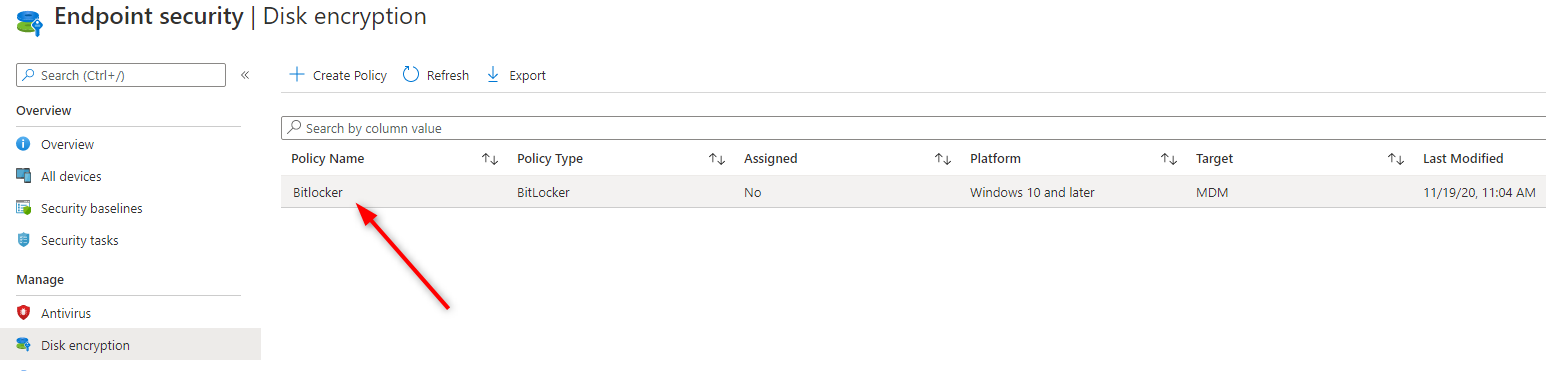
Task: Focus the Search by column value field
Action: tap(914, 128)
